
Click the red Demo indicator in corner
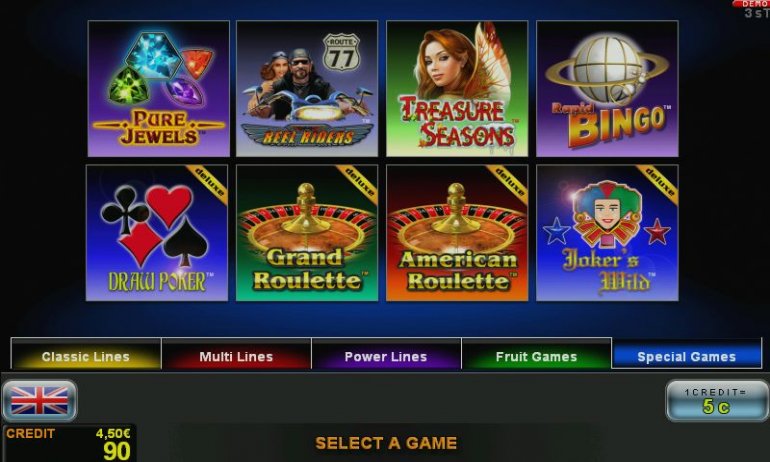pyautogui.click(x=751, y=3)
